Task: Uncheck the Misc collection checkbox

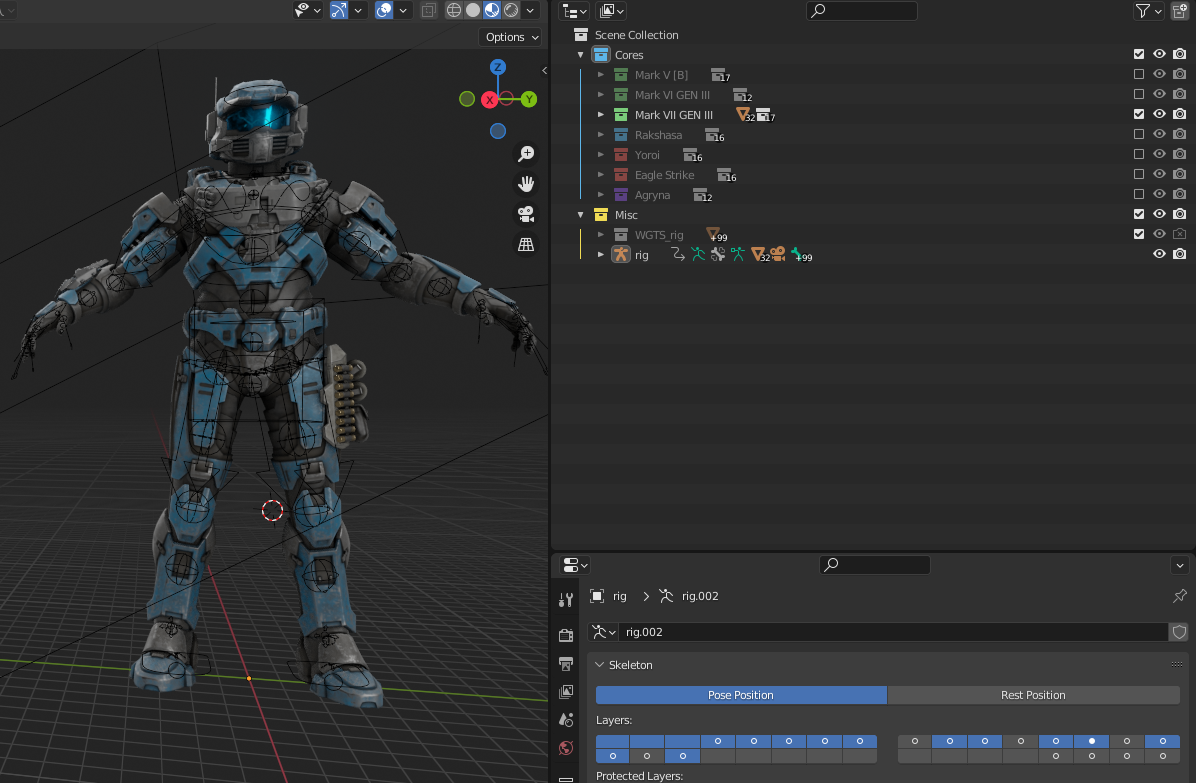Action: (x=1139, y=214)
